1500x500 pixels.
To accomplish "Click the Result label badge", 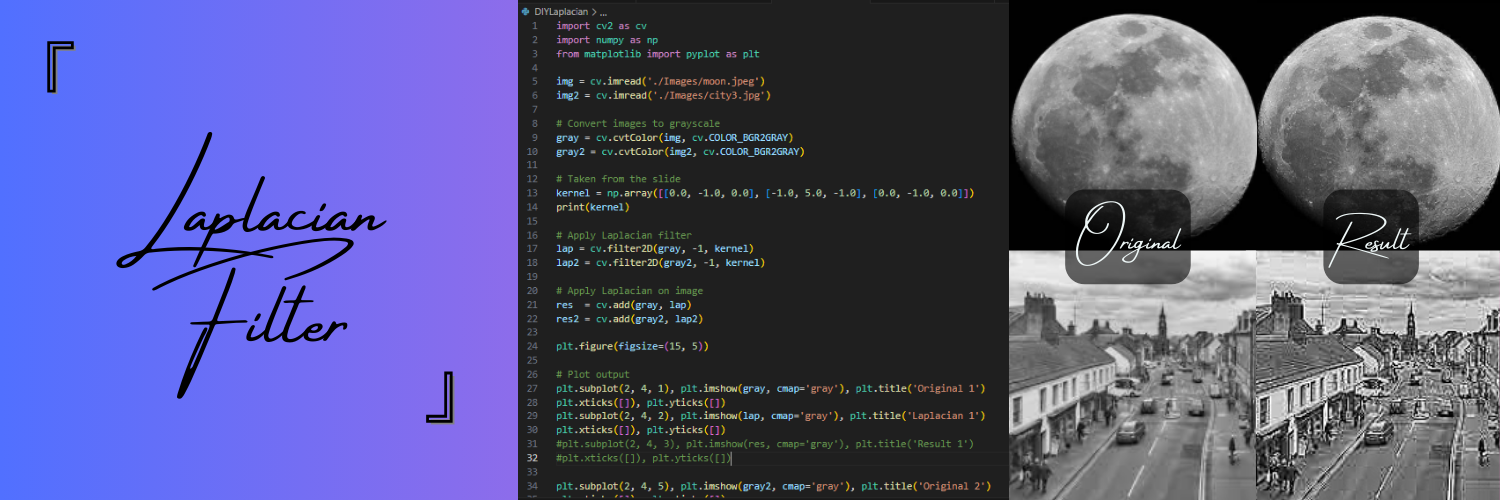I will click(x=1371, y=237).
